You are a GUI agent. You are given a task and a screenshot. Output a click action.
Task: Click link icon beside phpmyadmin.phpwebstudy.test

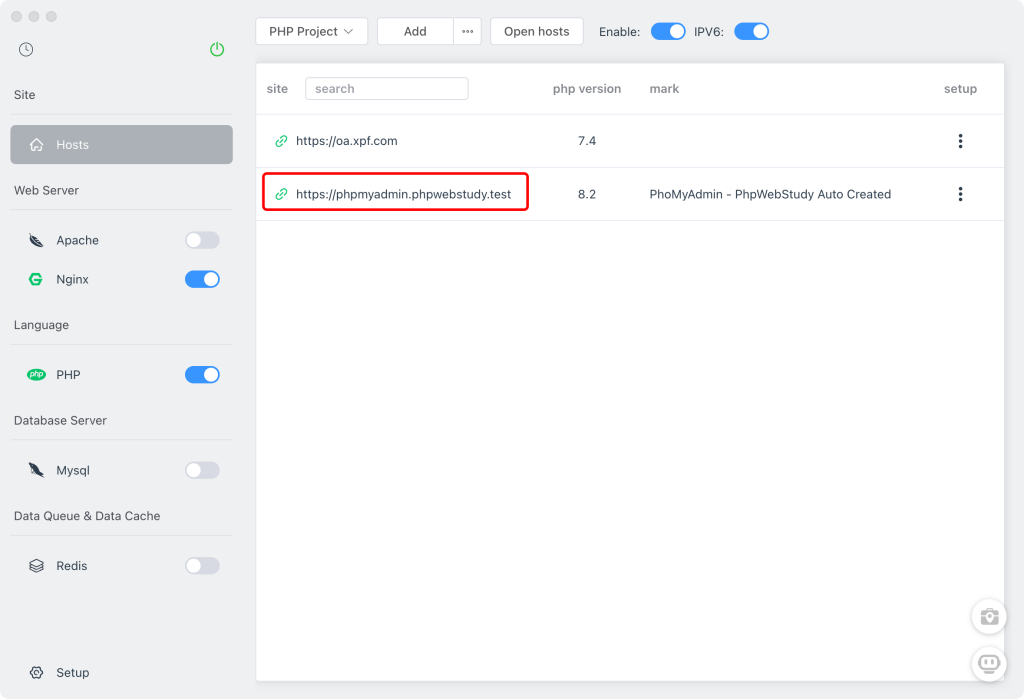pyautogui.click(x=281, y=194)
